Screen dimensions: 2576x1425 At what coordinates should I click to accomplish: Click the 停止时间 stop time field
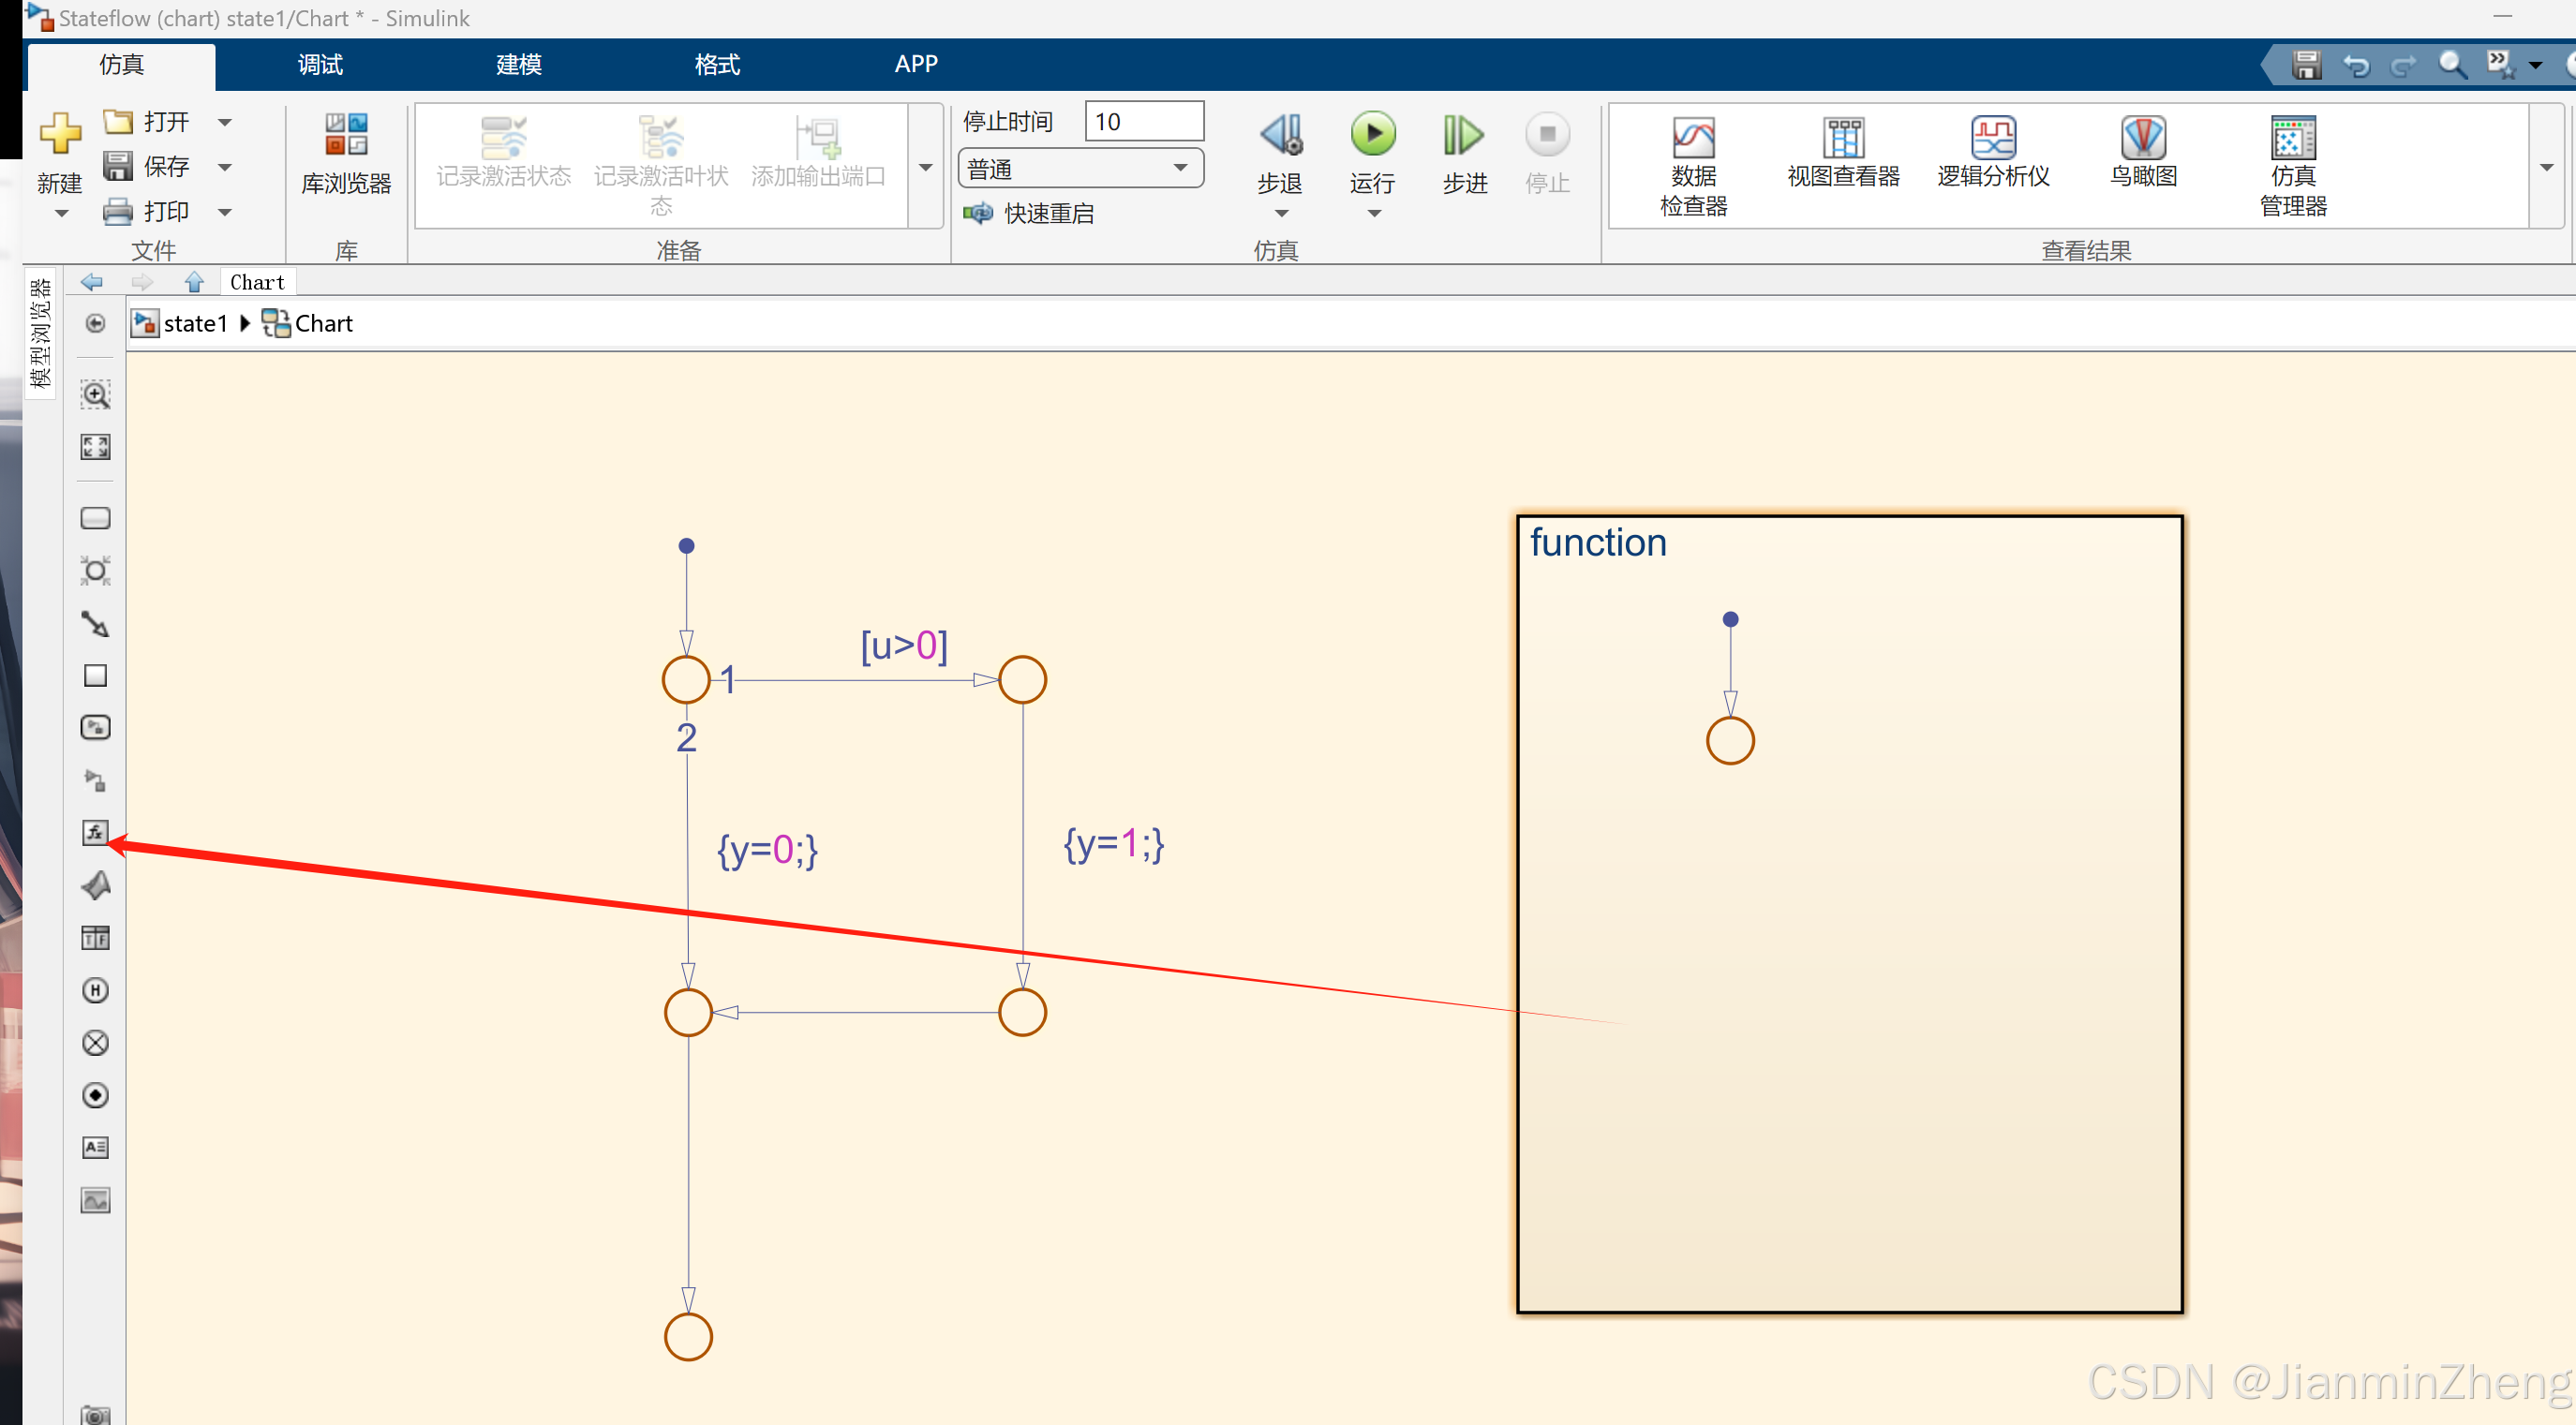pyautogui.click(x=1143, y=122)
